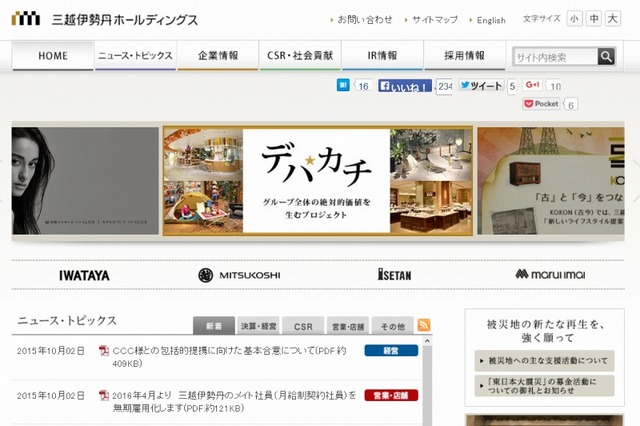Open 被災地への主な支援活動について link
The width and height of the screenshot is (640, 426).
pyautogui.click(x=544, y=361)
